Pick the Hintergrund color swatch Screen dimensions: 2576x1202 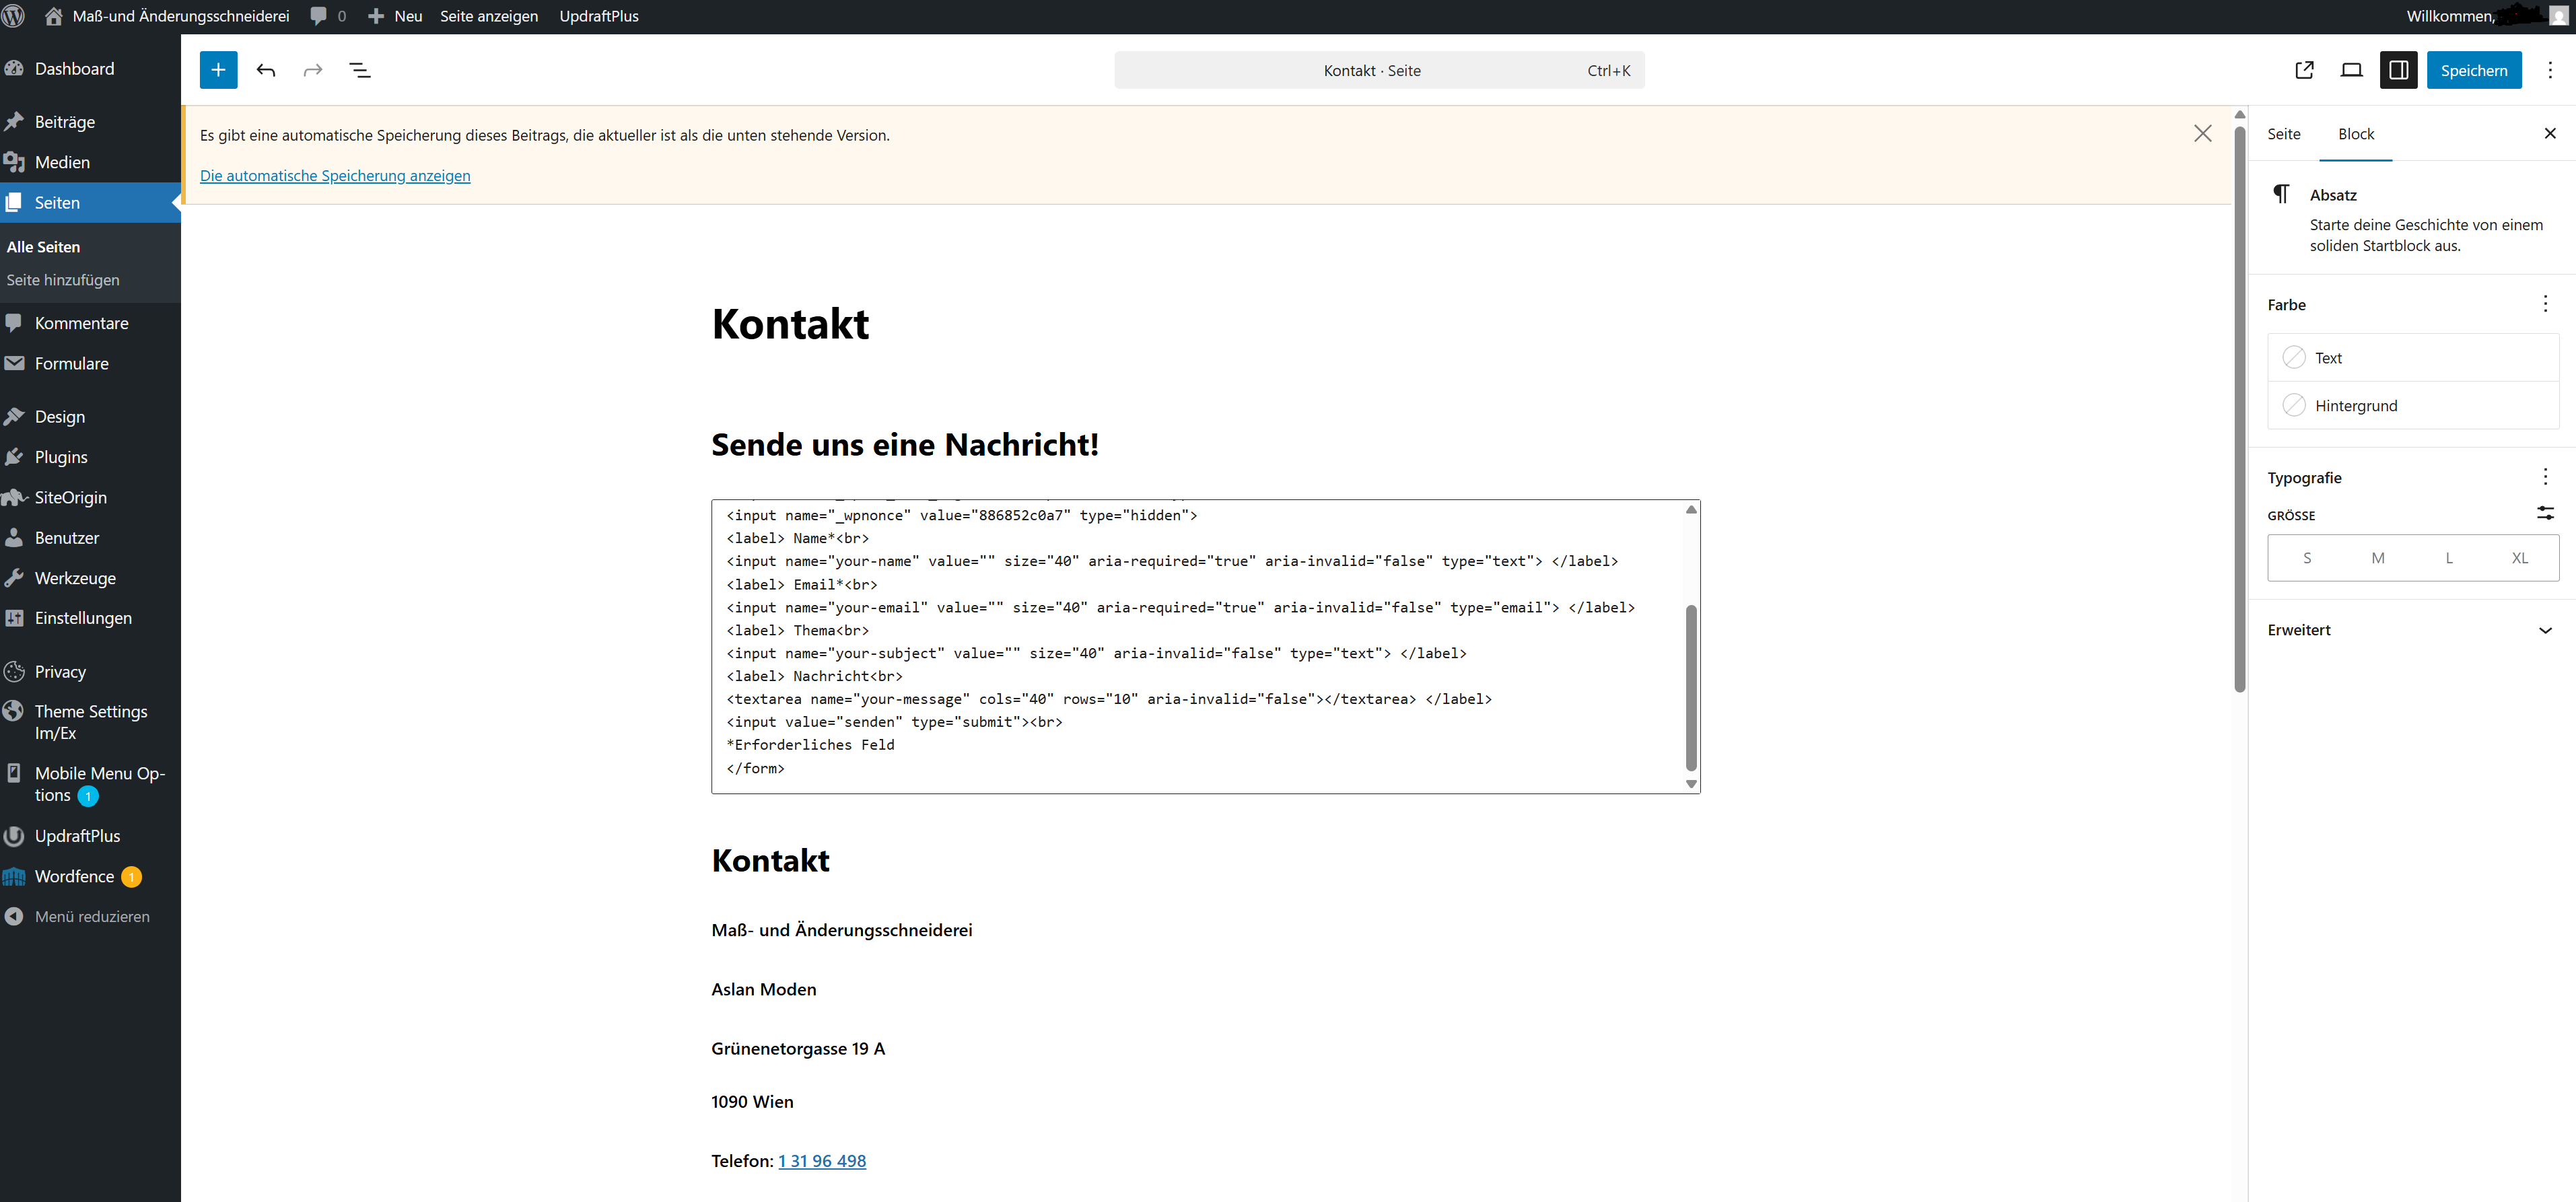(2294, 406)
